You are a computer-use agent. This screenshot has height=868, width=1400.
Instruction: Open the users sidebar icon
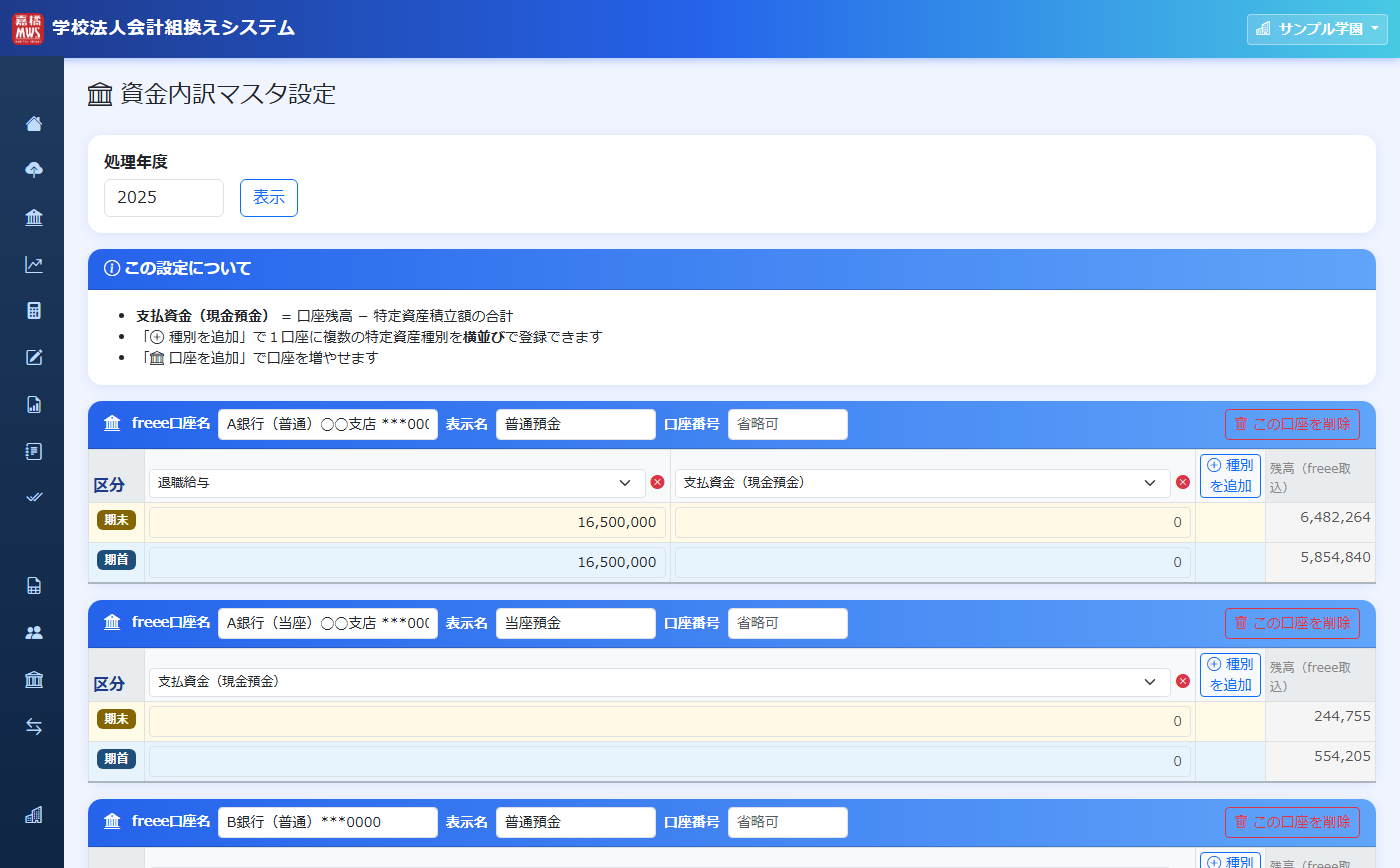click(34, 633)
